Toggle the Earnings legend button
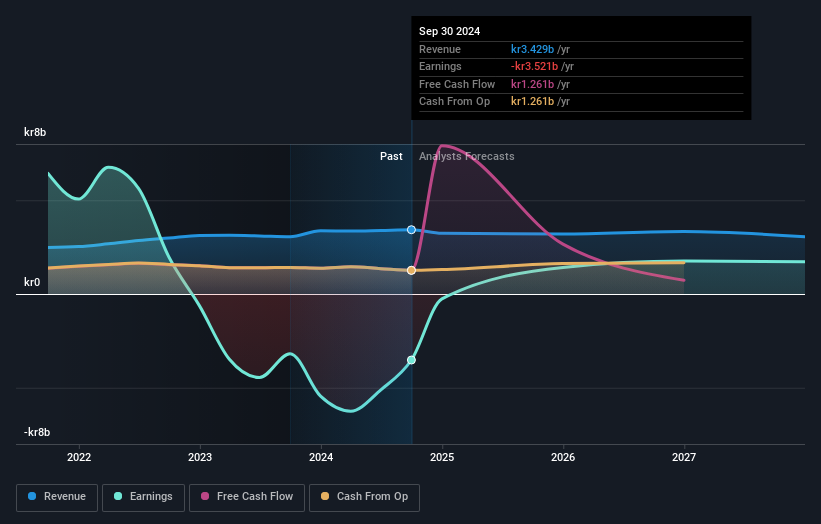Image resolution: width=821 pixels, height=524 pixels. [x=143, y=497]
